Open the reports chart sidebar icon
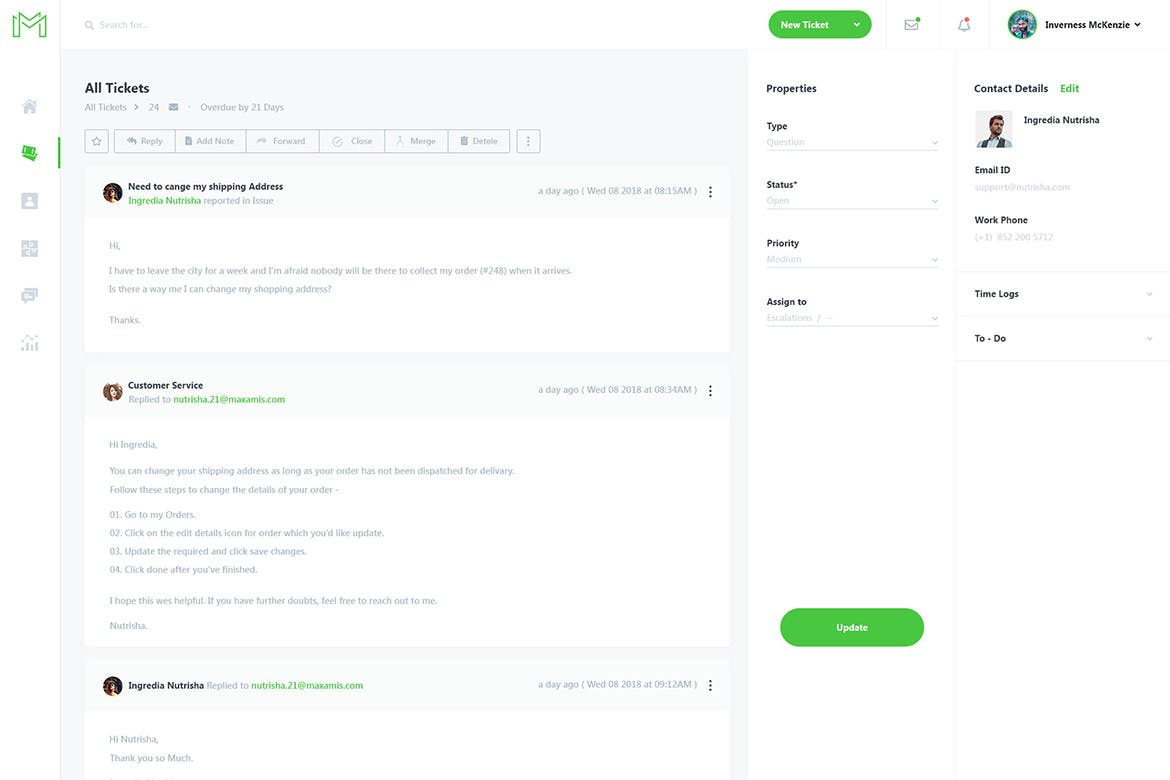 click(x=29, y=343)
